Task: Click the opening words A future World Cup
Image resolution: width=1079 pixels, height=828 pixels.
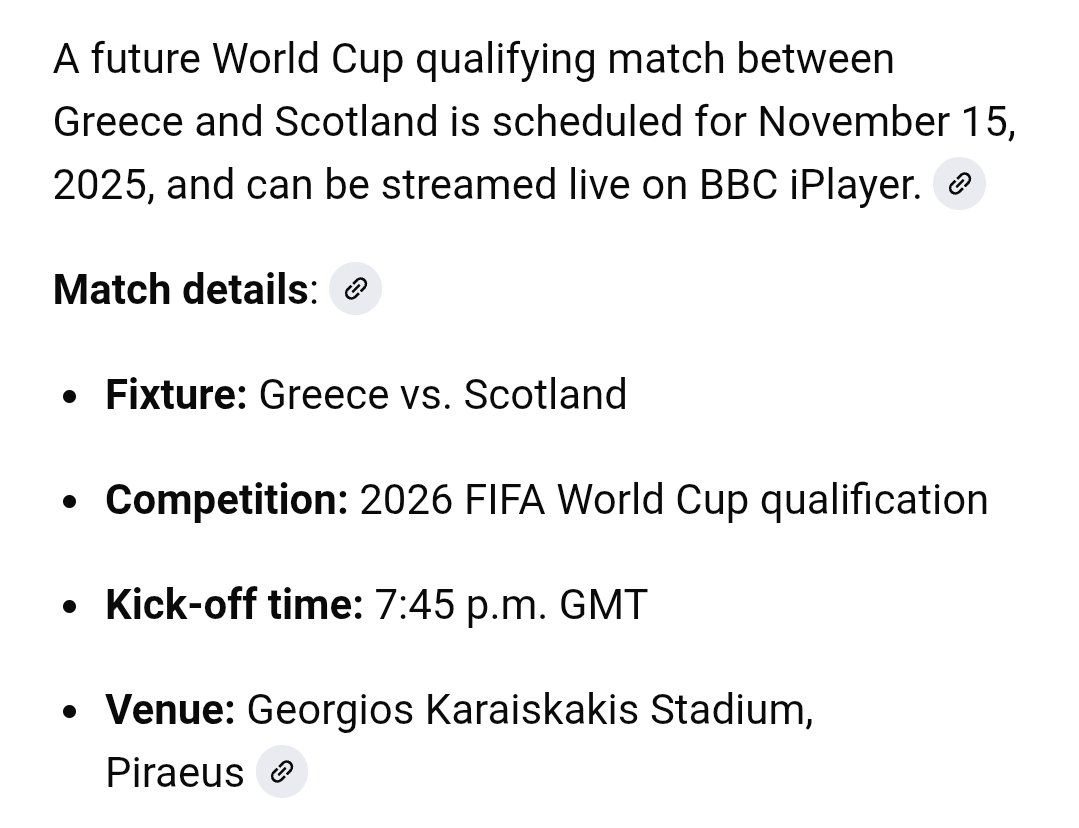Action: click(228, 59)
